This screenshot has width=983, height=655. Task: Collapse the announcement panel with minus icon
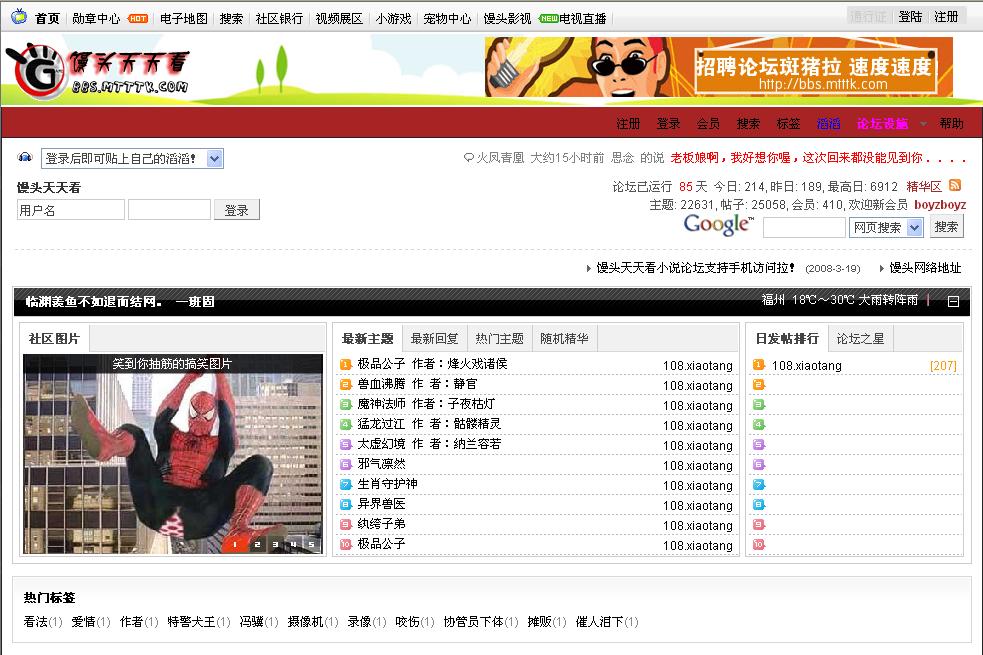(x=953, y=301)
